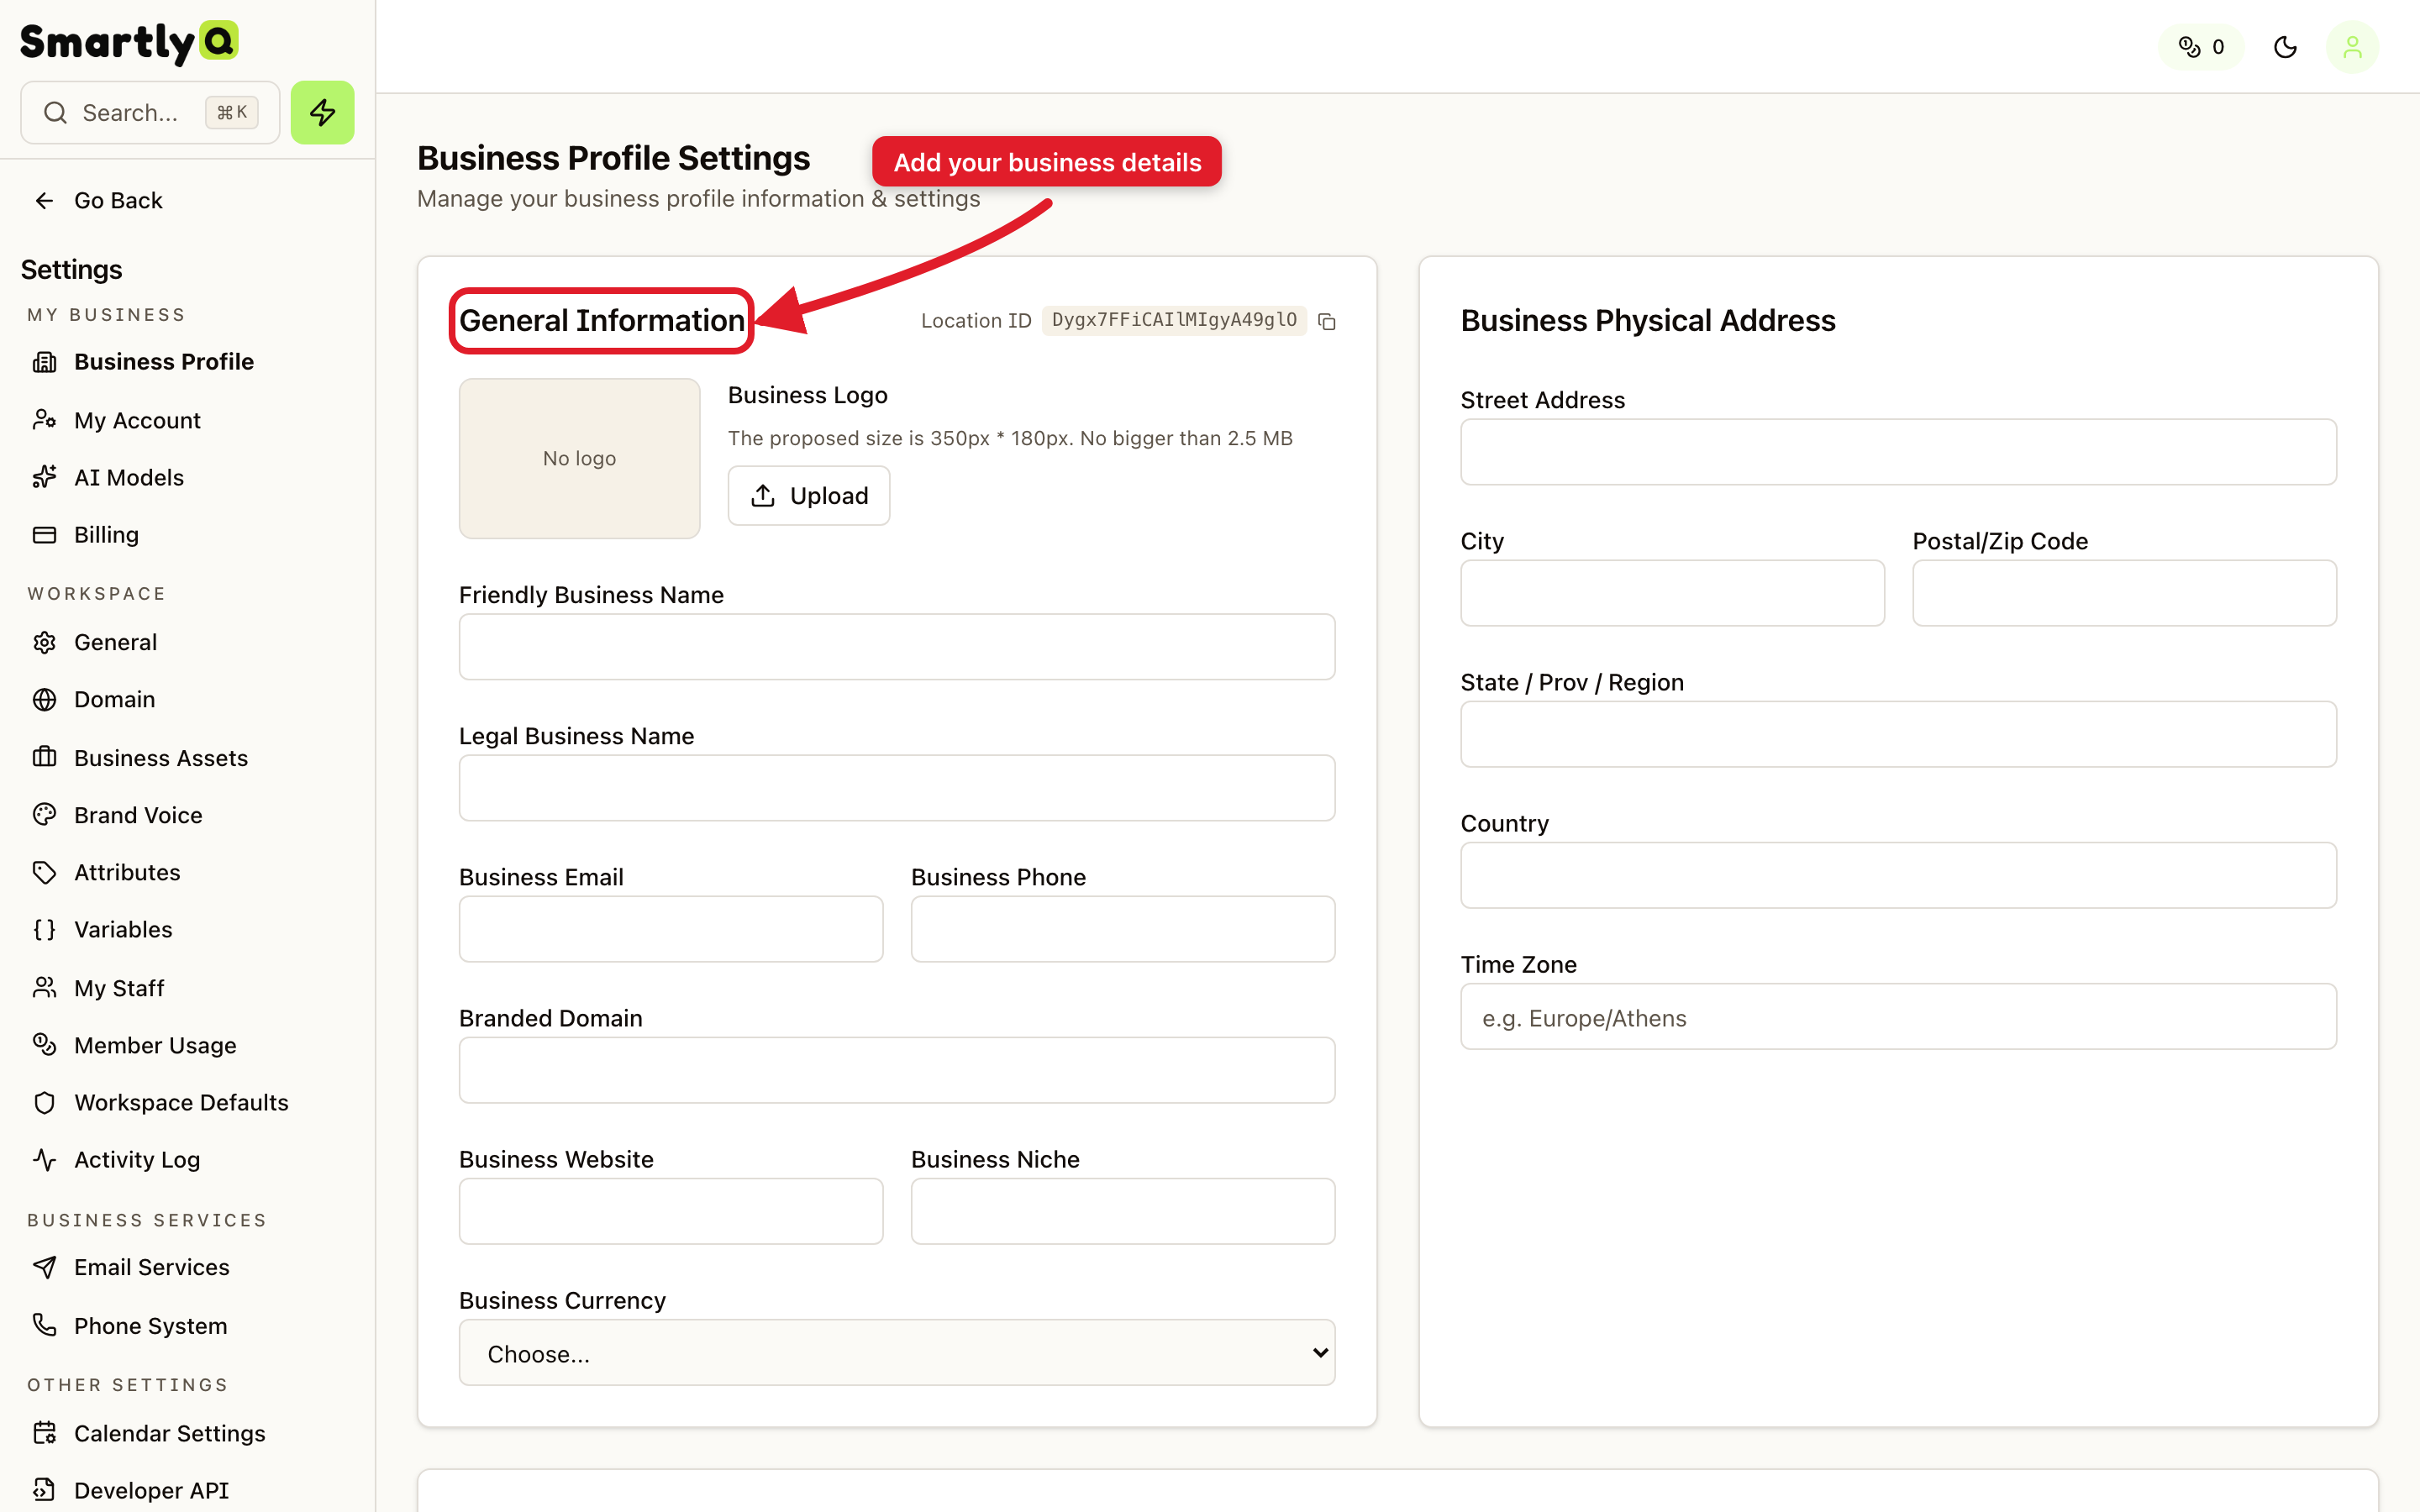Viewport: 2420px width, 1512px height.
Task: Click the Time Zone field
Action: click(x=1898, y=1016)
